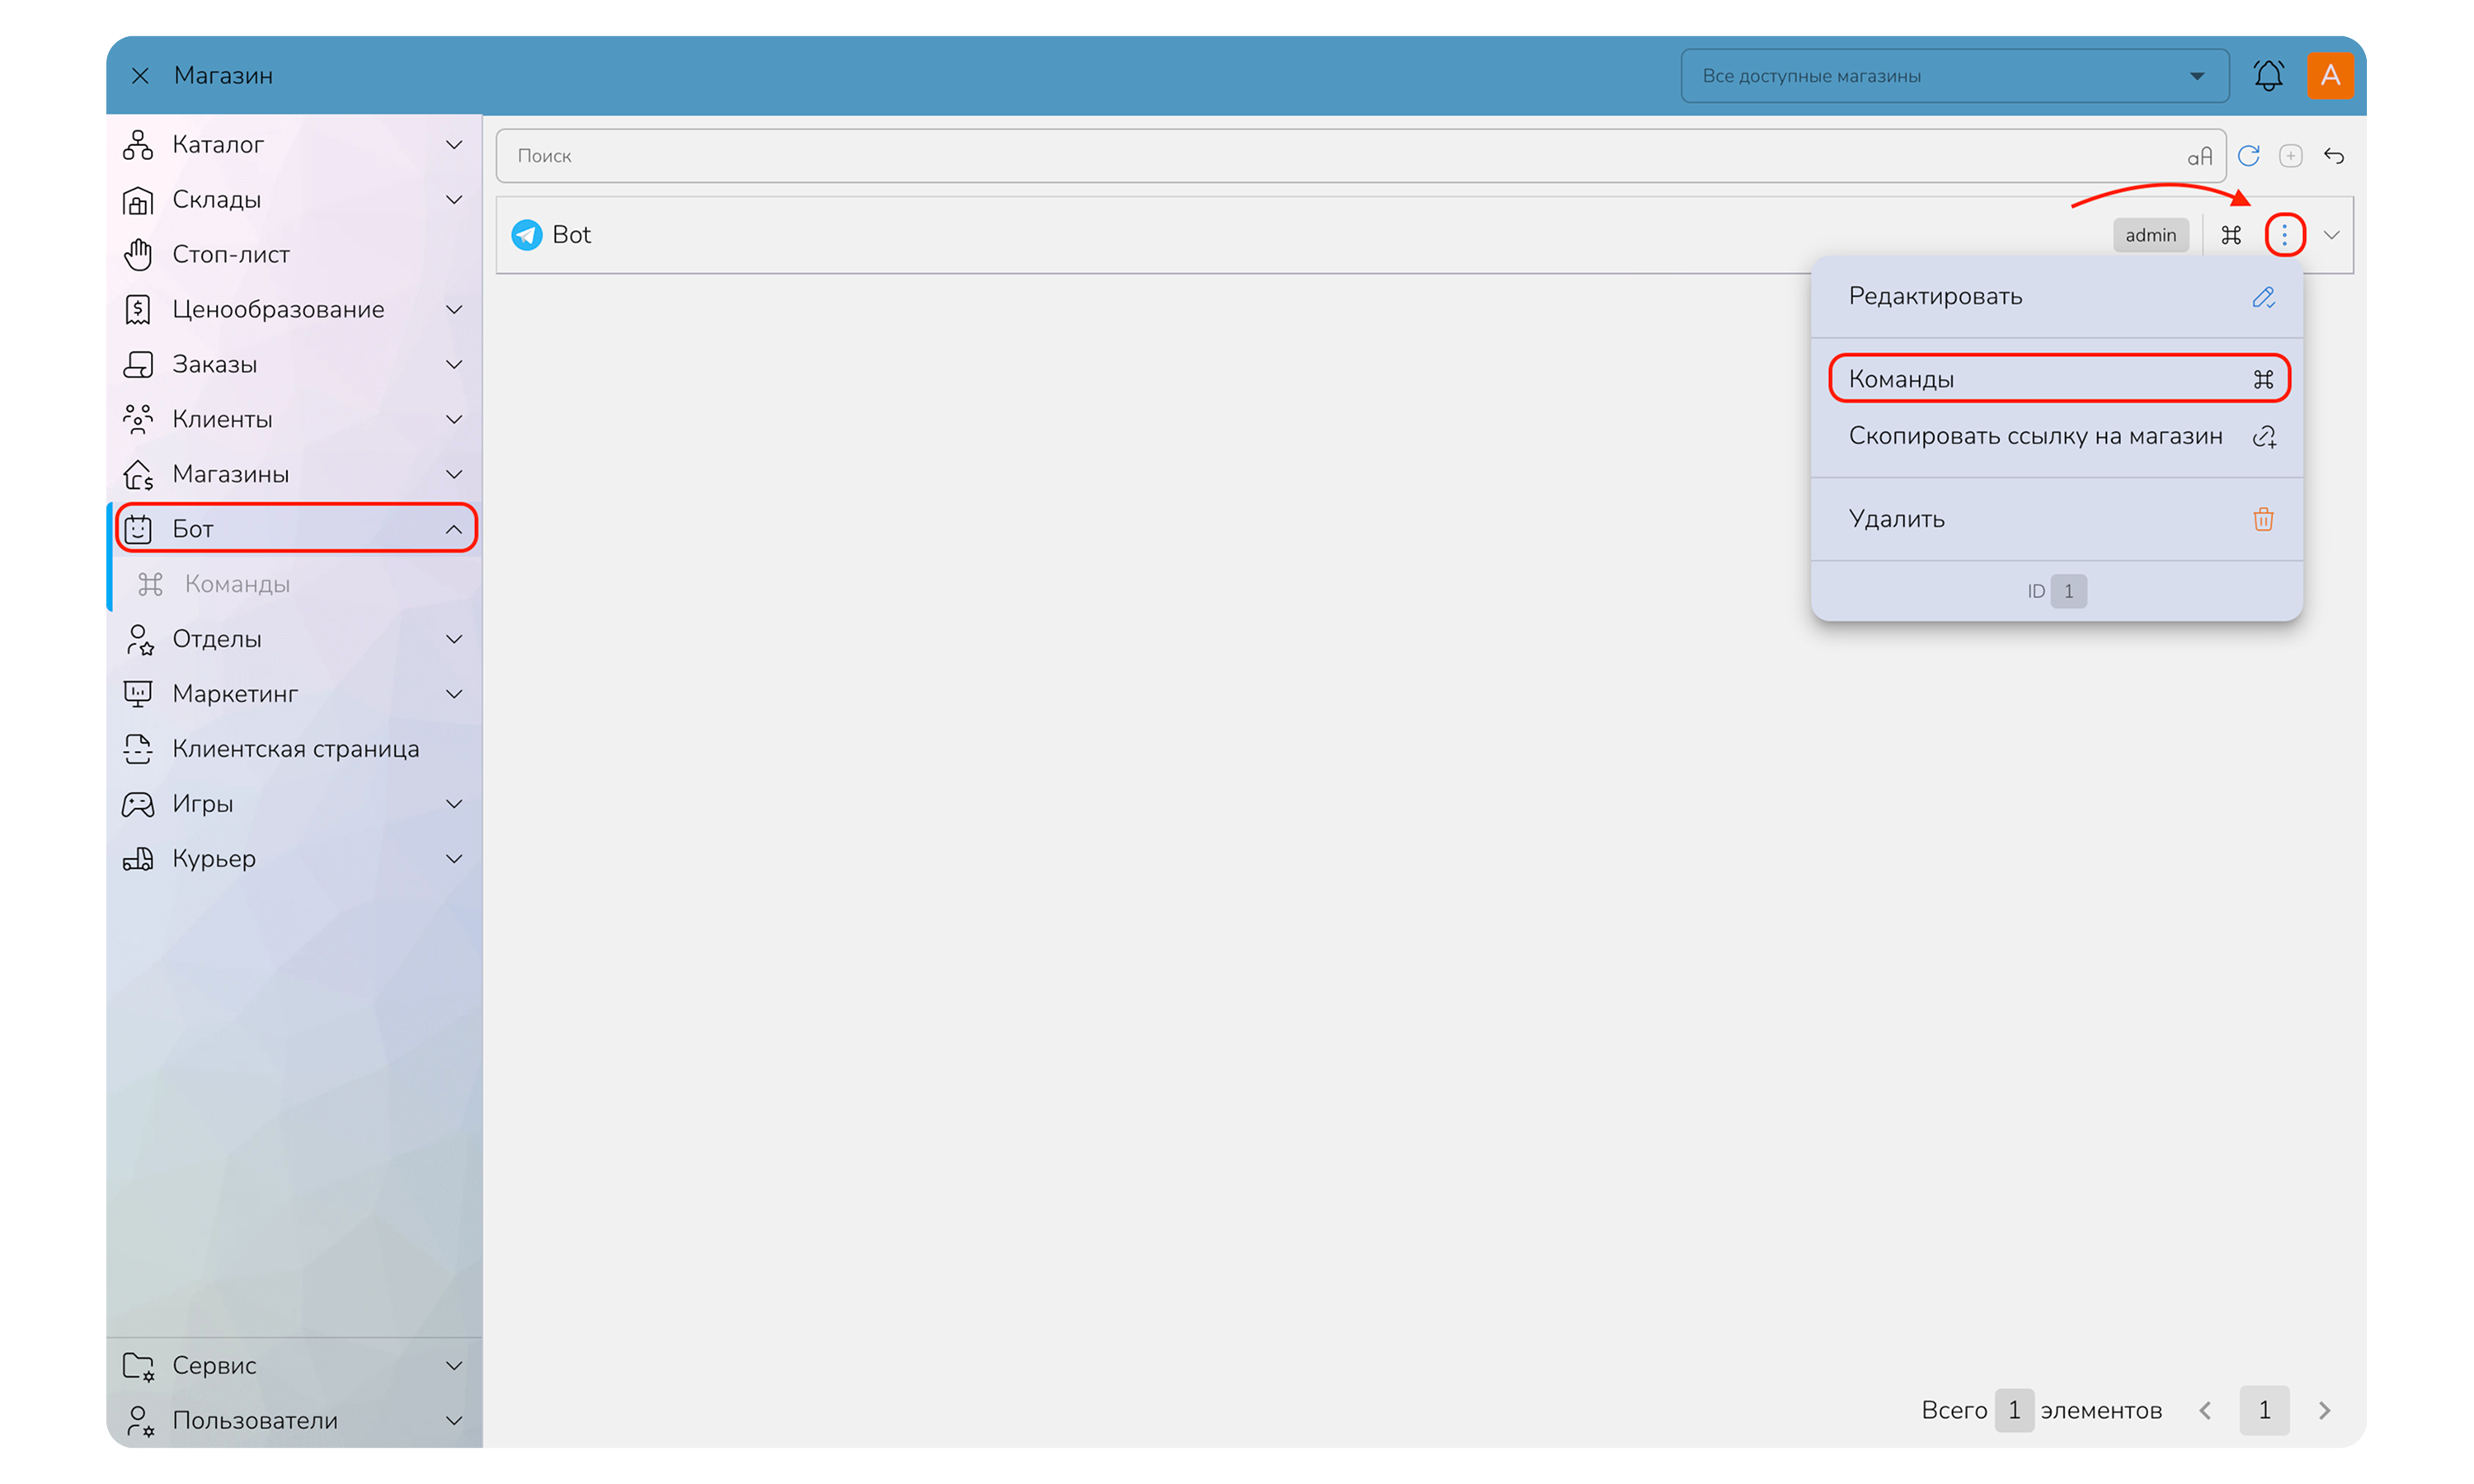
Task: Click the orange user avatar A
Action: pyautogui.click(x=2330, y=76)
